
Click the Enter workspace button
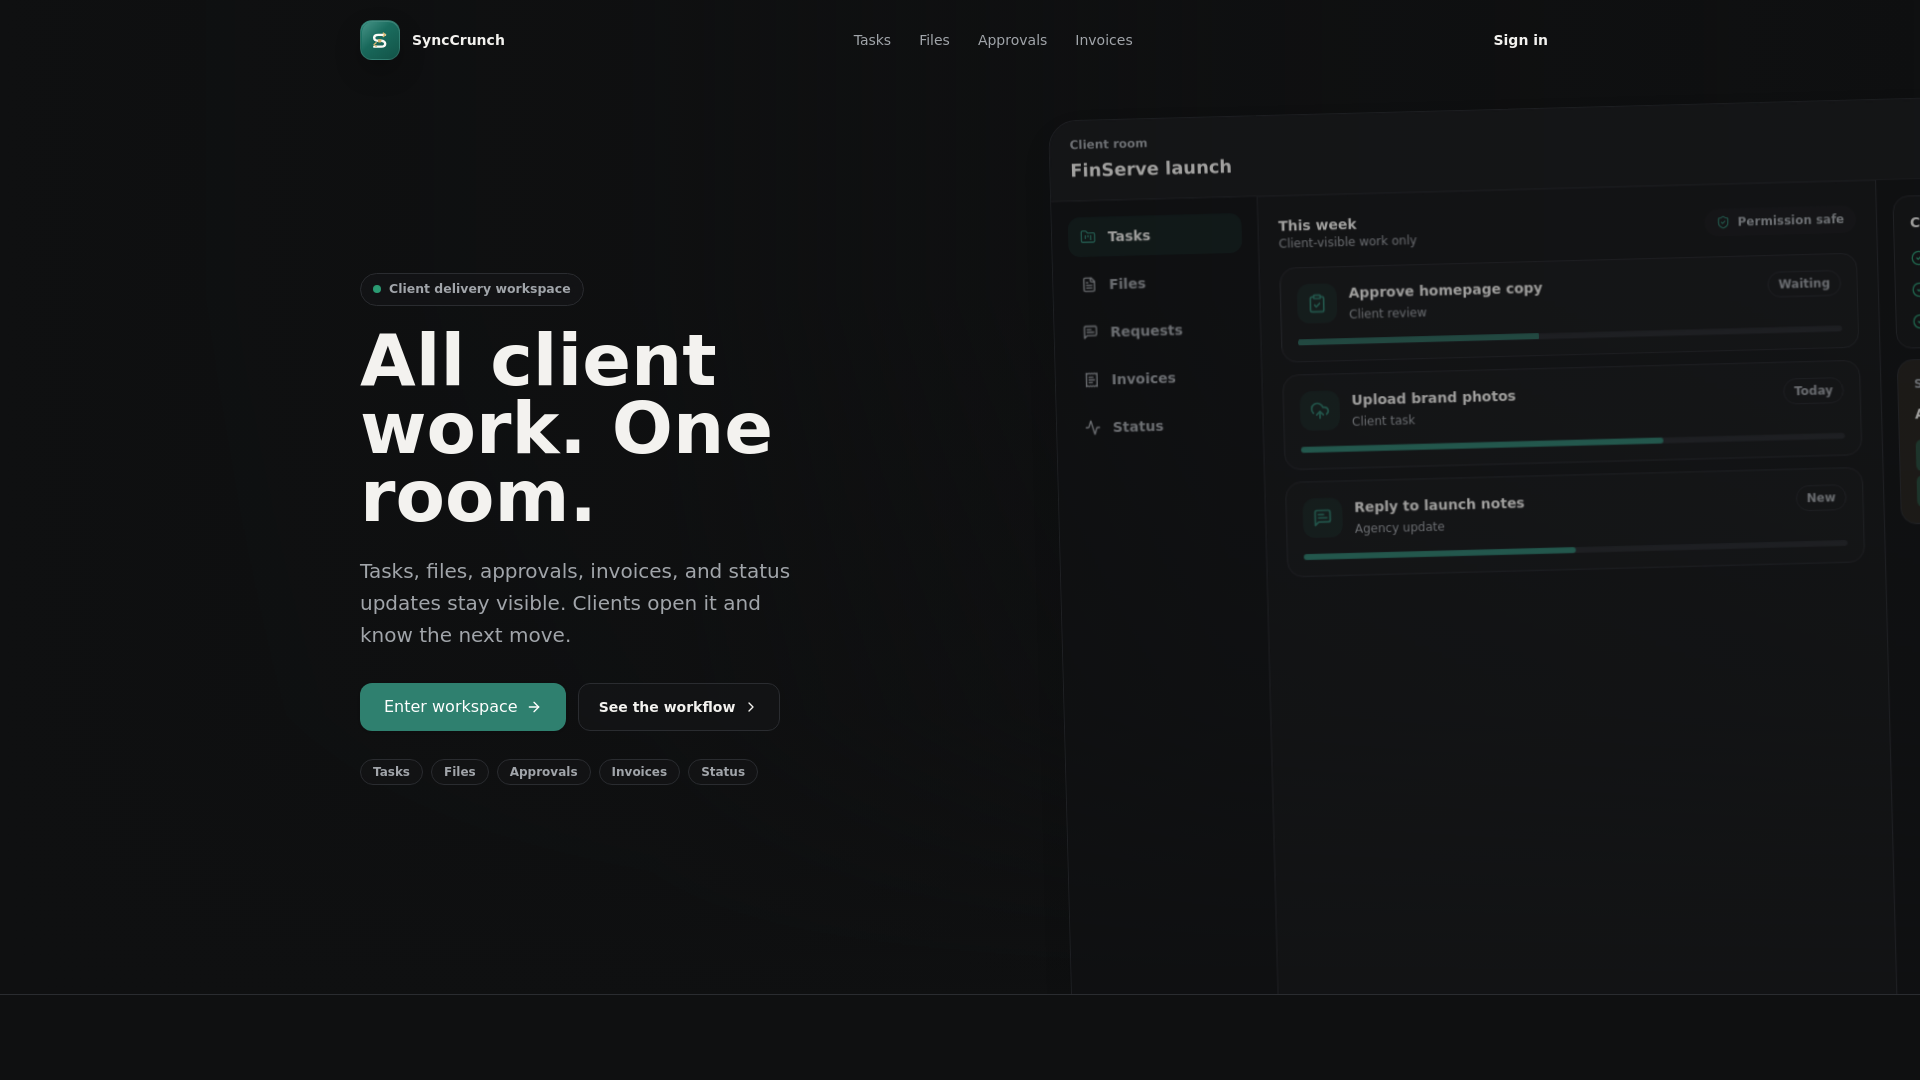[x=463, y=707]
